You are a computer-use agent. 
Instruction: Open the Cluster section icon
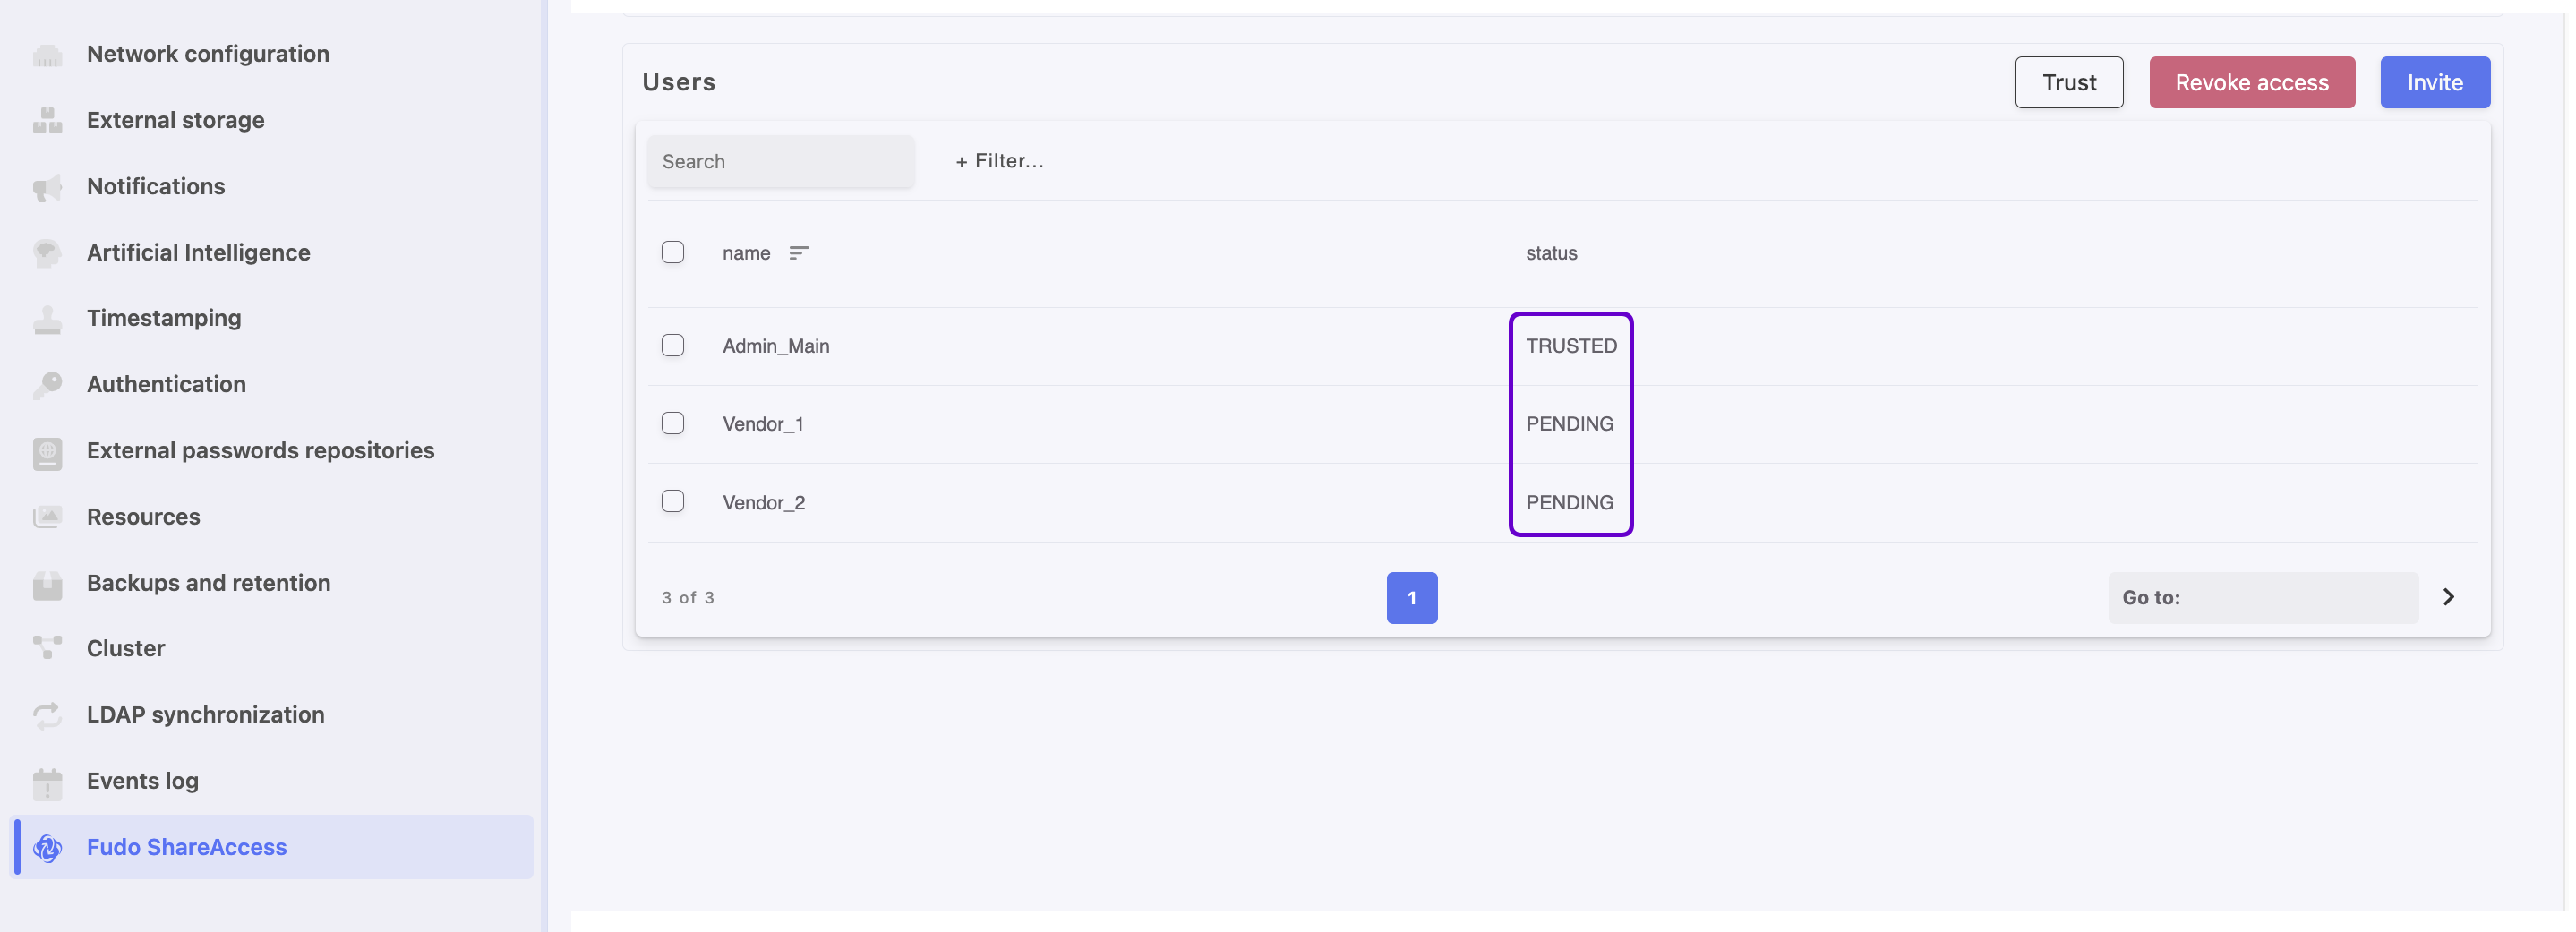47,648
